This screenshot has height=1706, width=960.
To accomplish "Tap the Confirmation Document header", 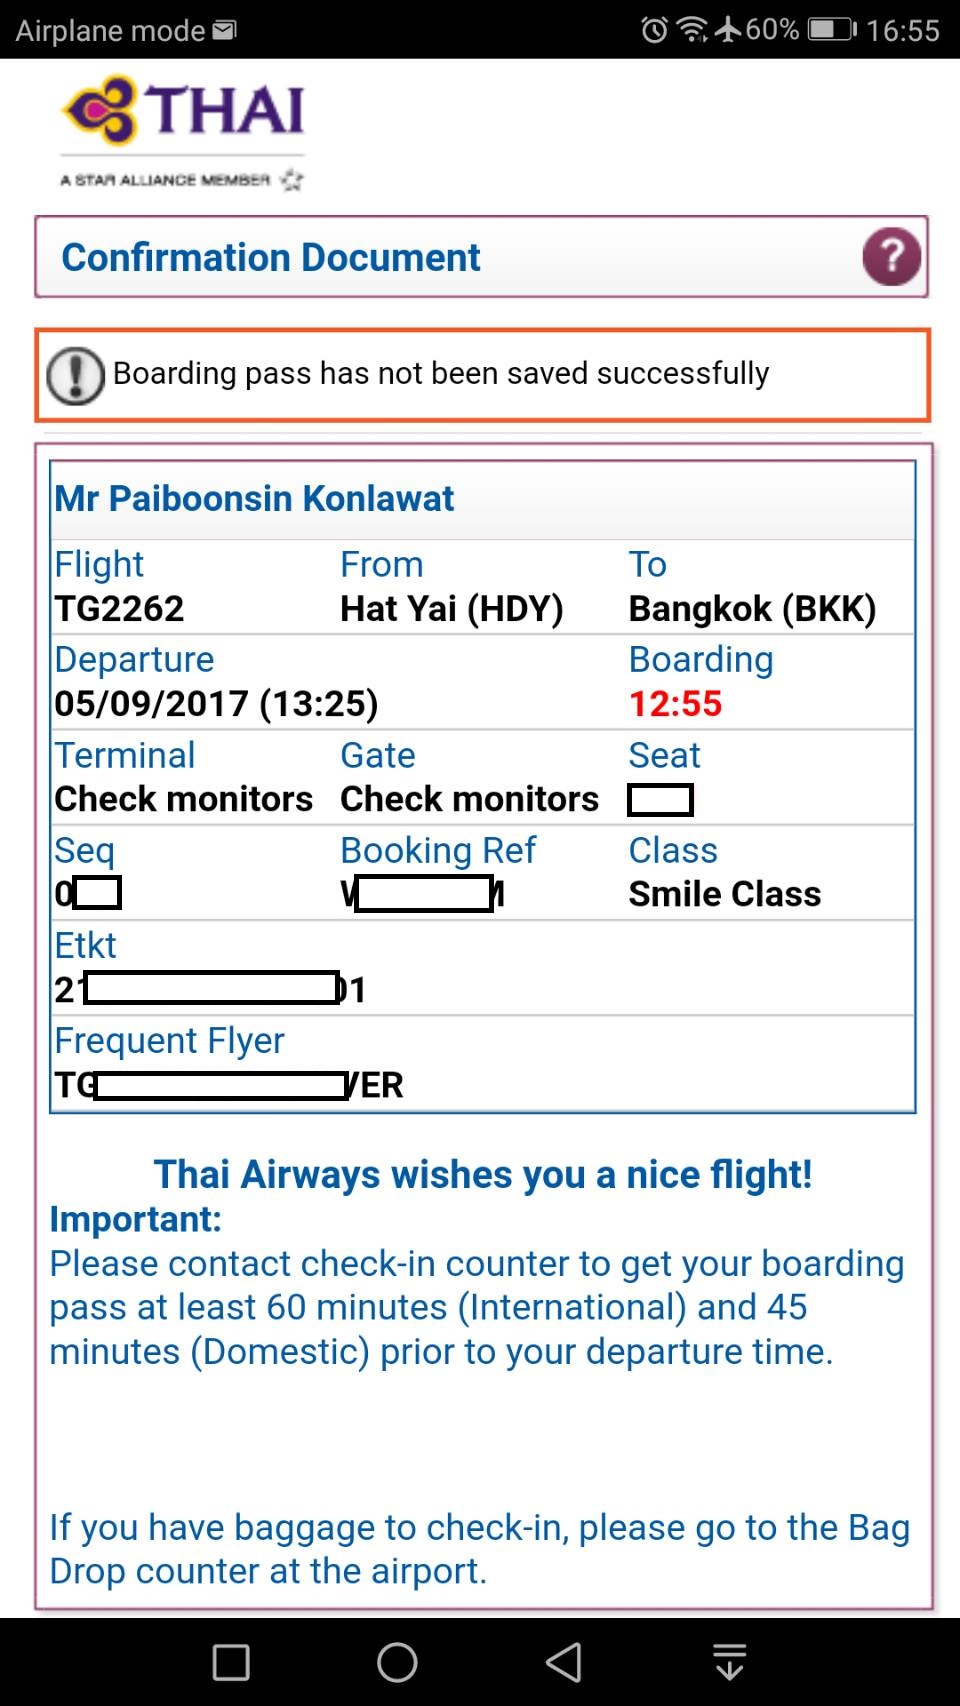I will pos(271,257).
